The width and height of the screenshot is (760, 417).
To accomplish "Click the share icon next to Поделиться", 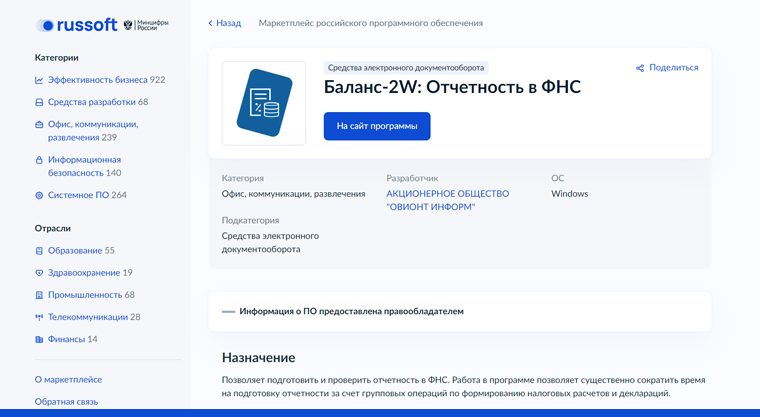I will tap(640, 68).
